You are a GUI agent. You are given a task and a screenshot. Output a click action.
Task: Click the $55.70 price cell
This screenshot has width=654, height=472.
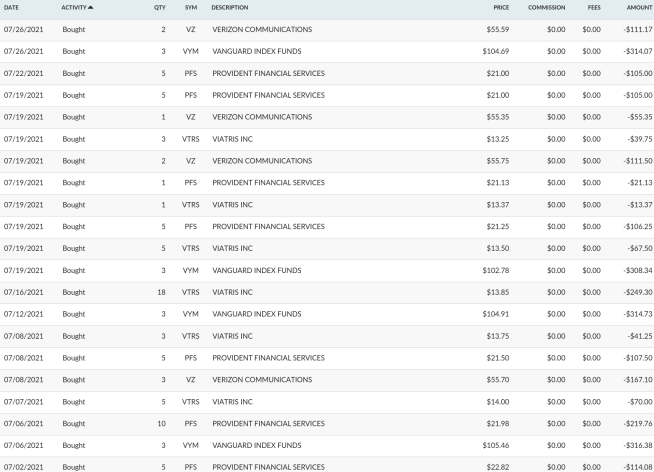pyautogui.click(x=498, y=380)
